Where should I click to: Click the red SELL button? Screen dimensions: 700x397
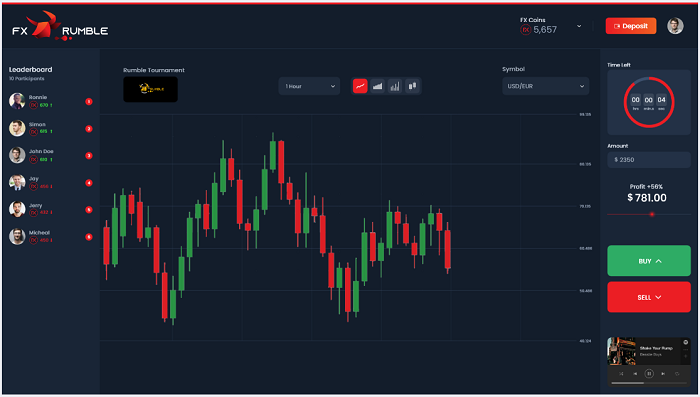(649, 297)
